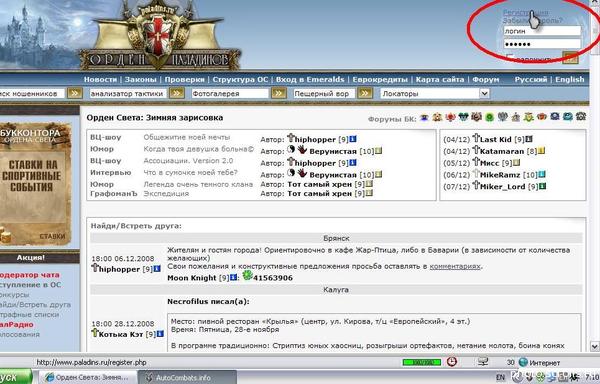Open Еврокредиты in the navigation
This screenshot has height=384, width=600.
pyautogui.click(x=380, y=80)
